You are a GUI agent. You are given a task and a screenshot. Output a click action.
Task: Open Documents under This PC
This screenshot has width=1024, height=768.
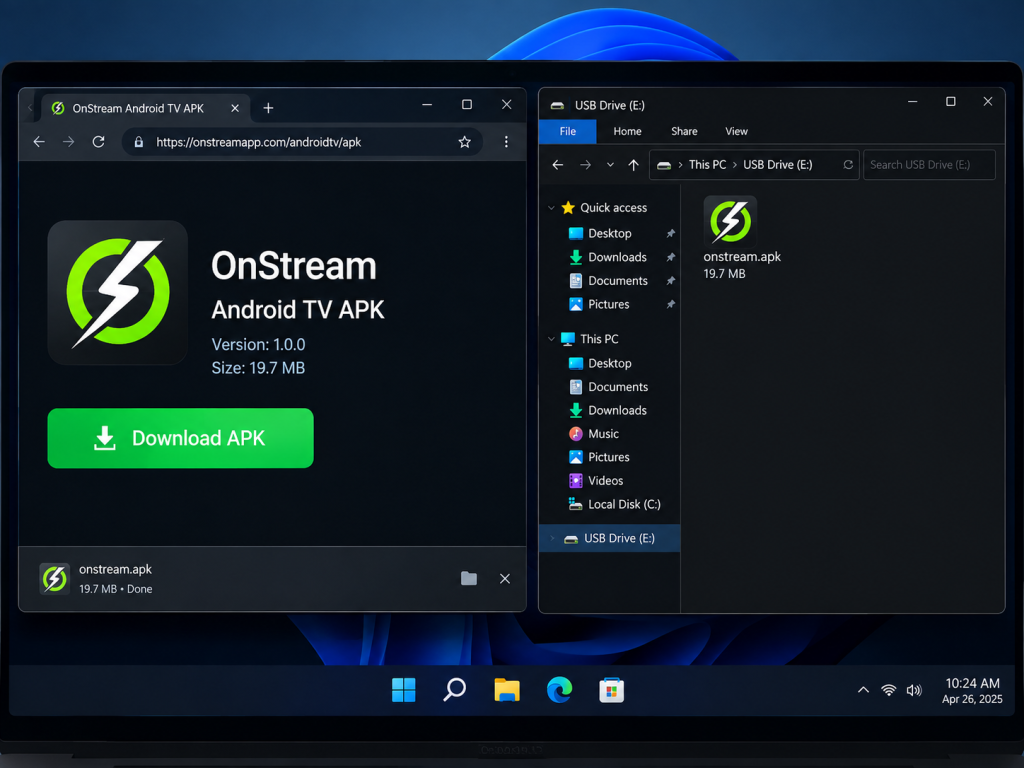[618, 387]
